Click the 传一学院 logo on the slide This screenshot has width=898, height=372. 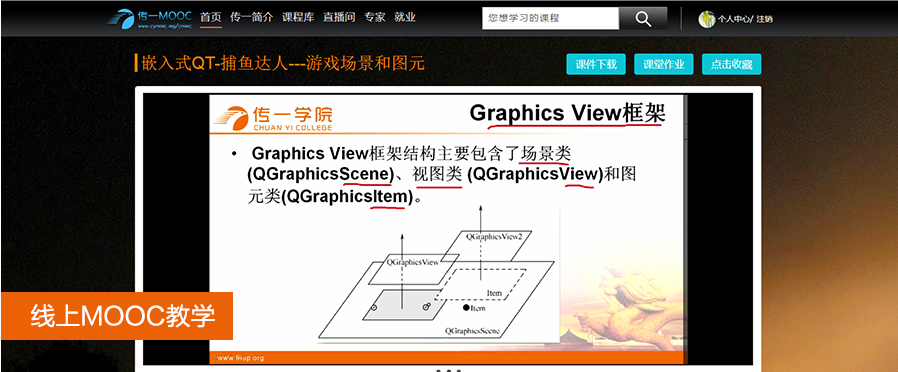click(x=273, y=118)
